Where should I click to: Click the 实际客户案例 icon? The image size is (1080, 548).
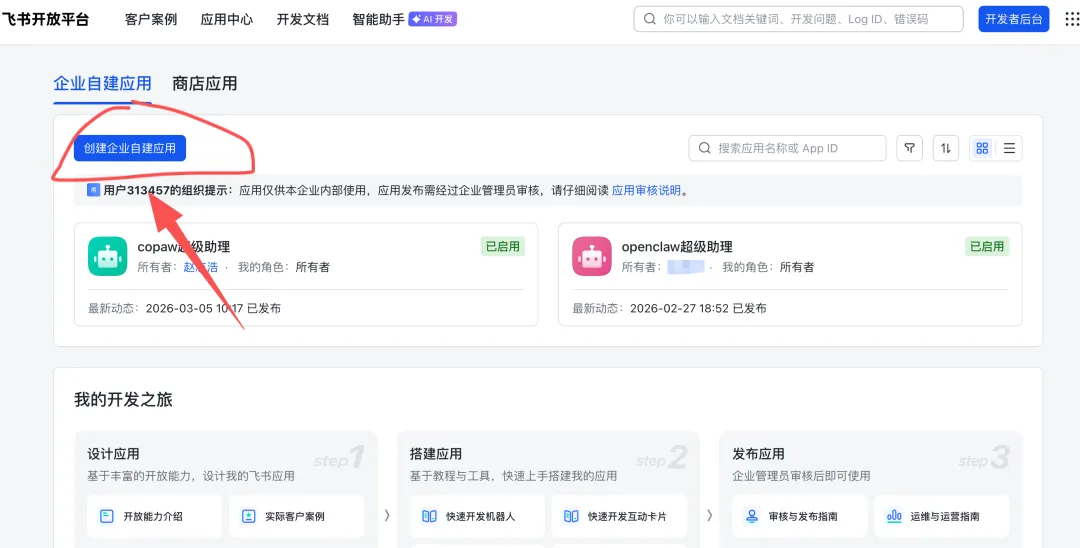point(249,516)
